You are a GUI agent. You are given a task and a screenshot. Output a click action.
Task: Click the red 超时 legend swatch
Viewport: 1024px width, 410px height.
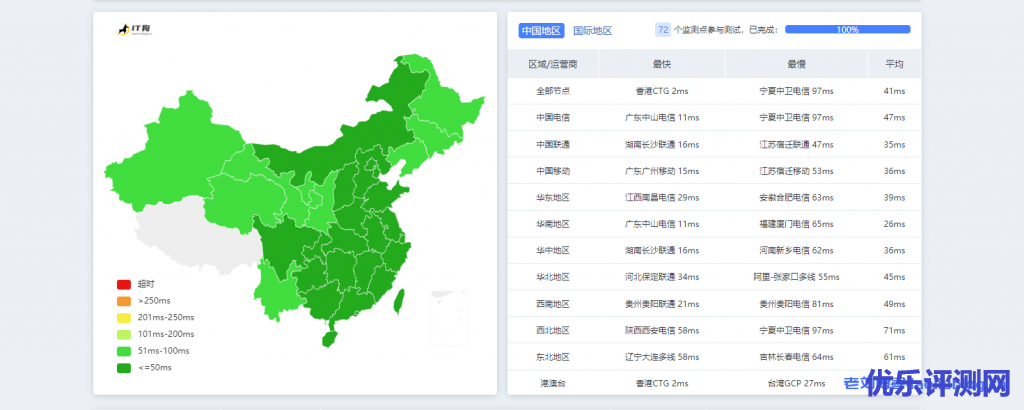tap(124, 284)
